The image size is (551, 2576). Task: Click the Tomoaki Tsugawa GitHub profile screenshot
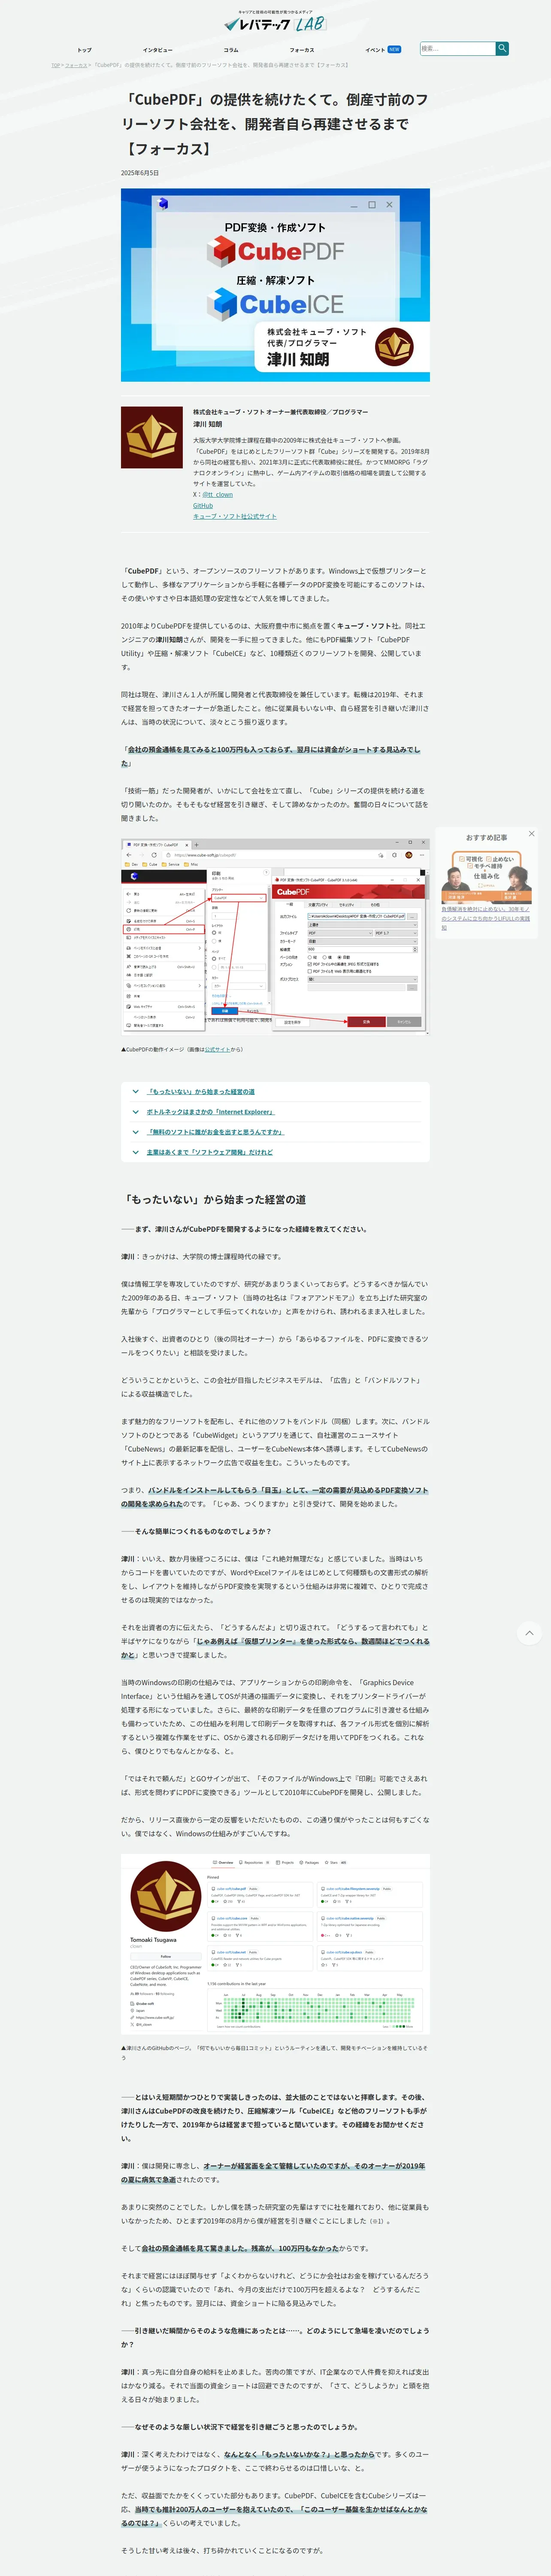[275, 1943]
